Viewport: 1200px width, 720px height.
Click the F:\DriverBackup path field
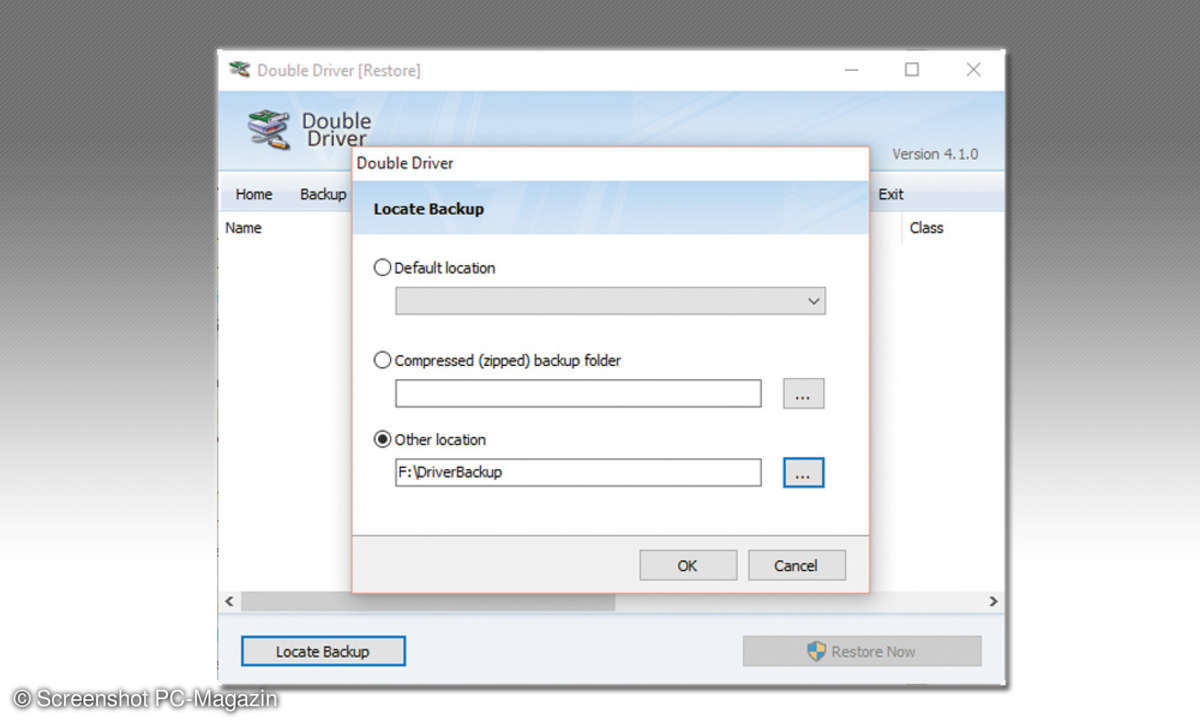tap(578, 472)
